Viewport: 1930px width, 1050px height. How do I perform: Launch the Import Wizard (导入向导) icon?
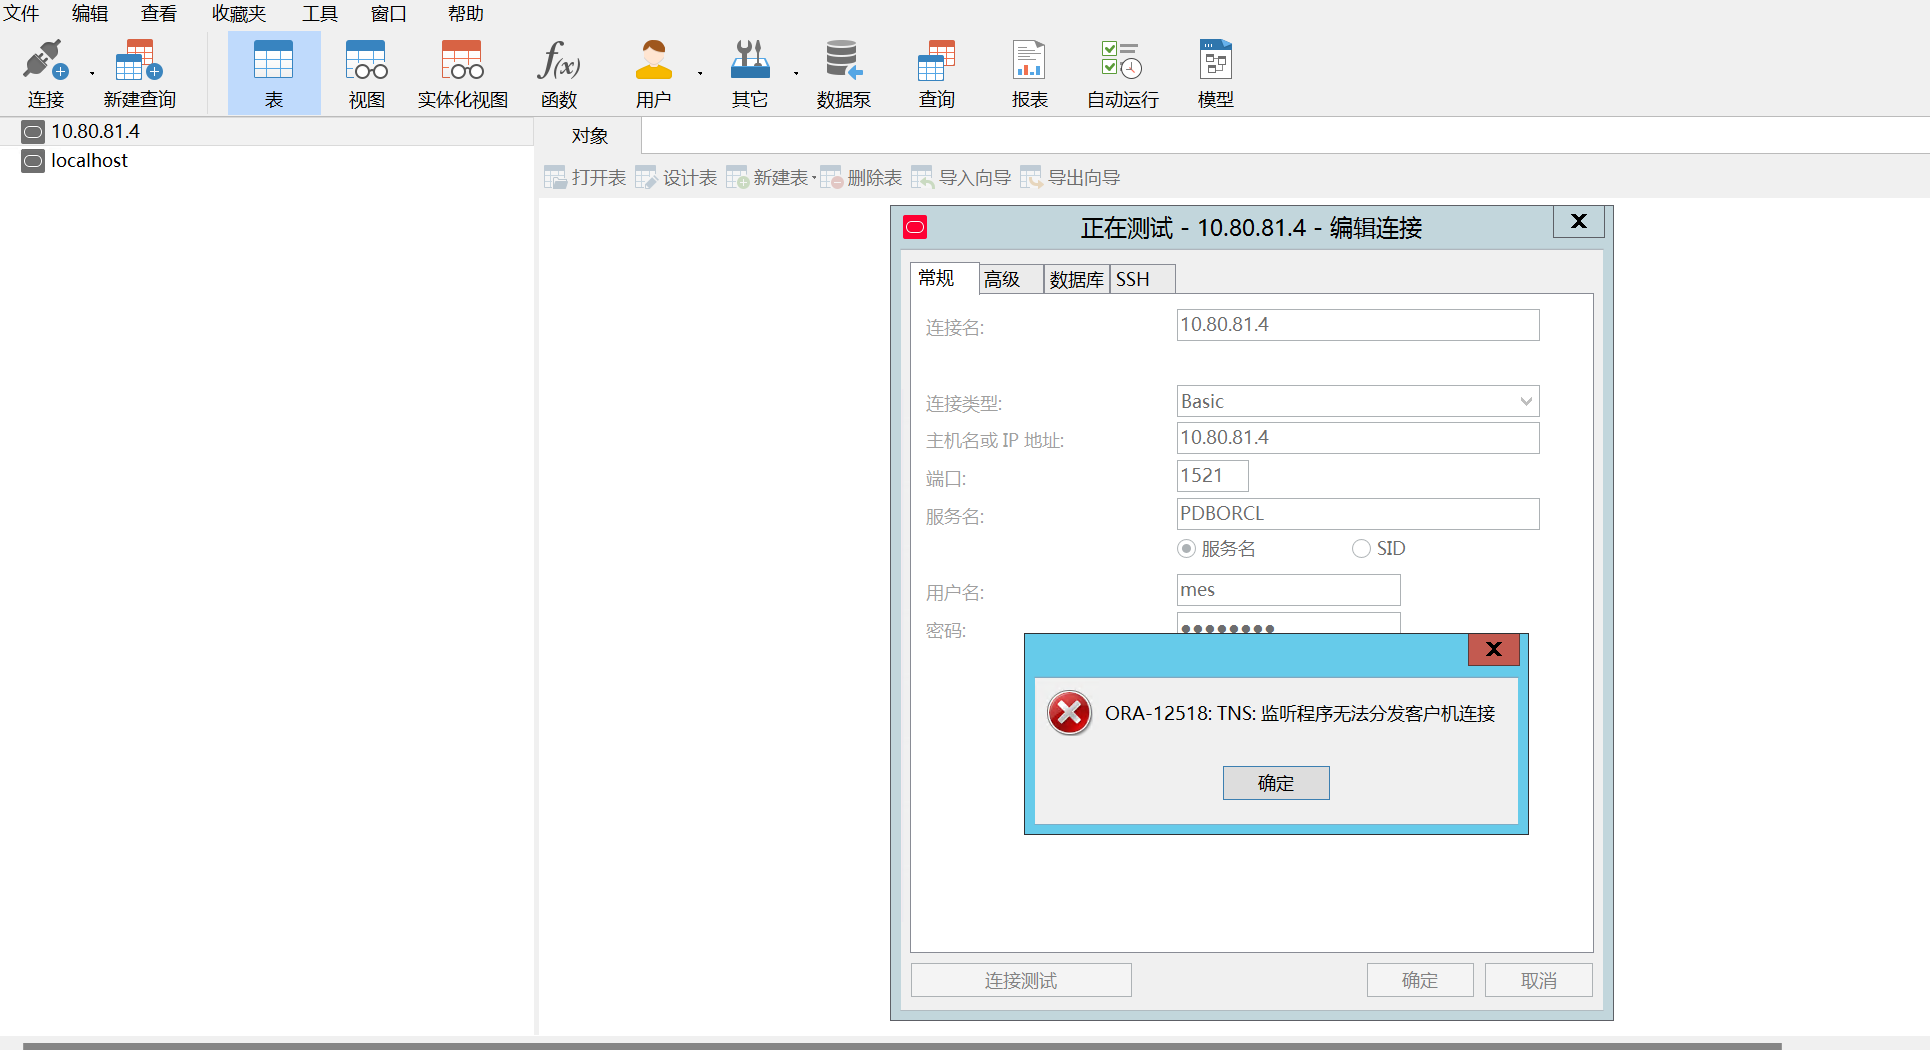923,178
